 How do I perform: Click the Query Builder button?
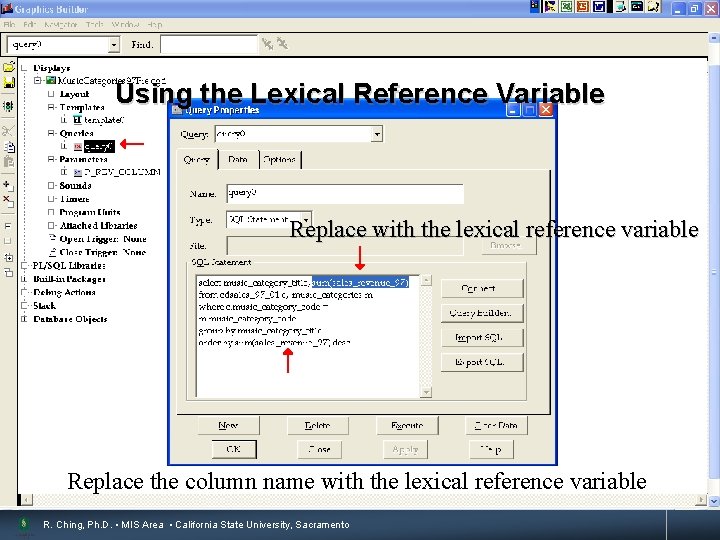(x=482, y=313)
